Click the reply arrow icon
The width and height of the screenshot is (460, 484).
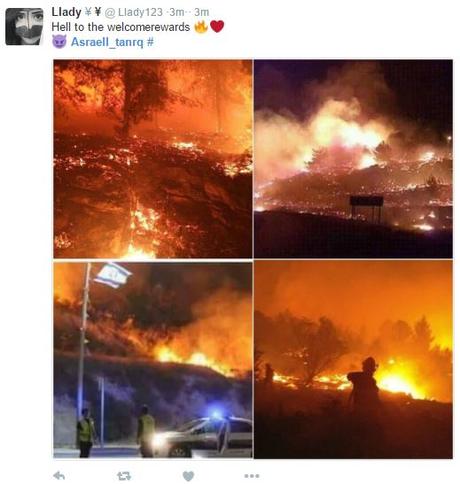click(59, 475)
